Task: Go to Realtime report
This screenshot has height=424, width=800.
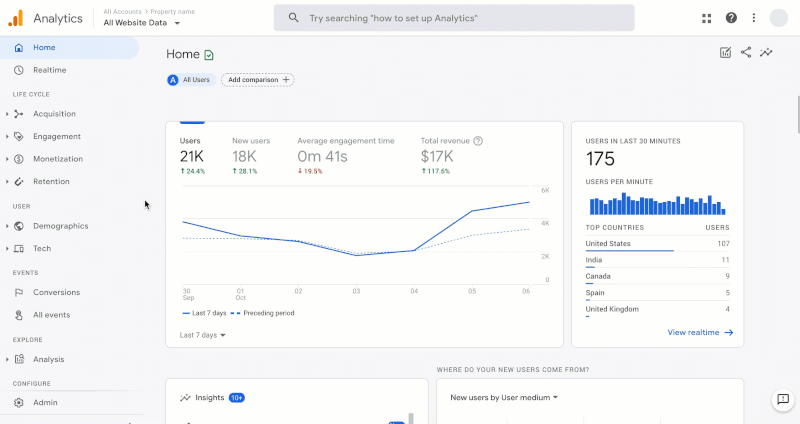Action: [x=49, y=70]
